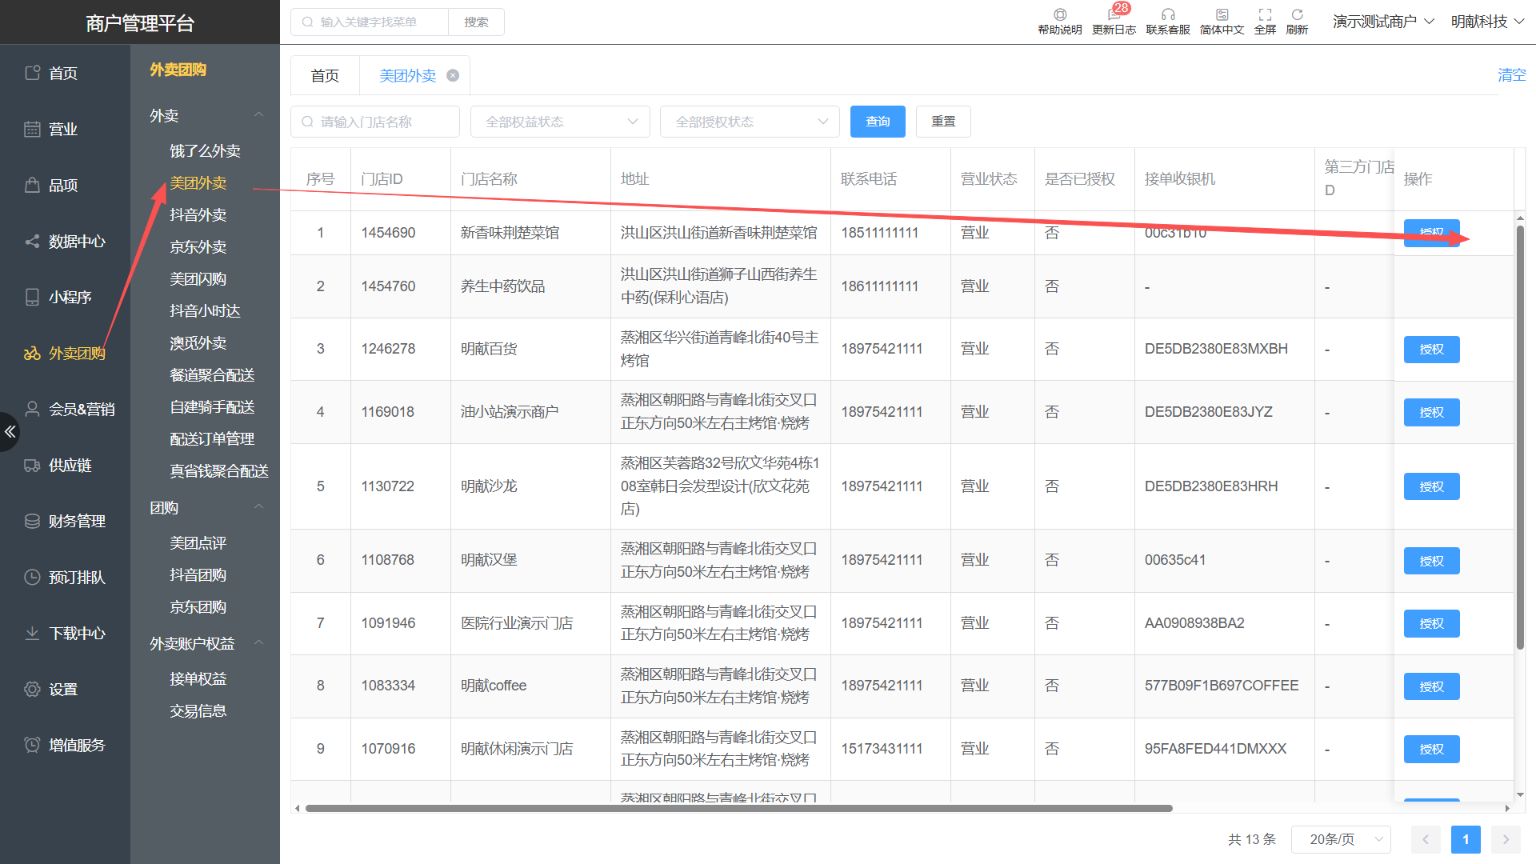
Task: Open the 设置 gear icon
Action: tap(32, 689)
